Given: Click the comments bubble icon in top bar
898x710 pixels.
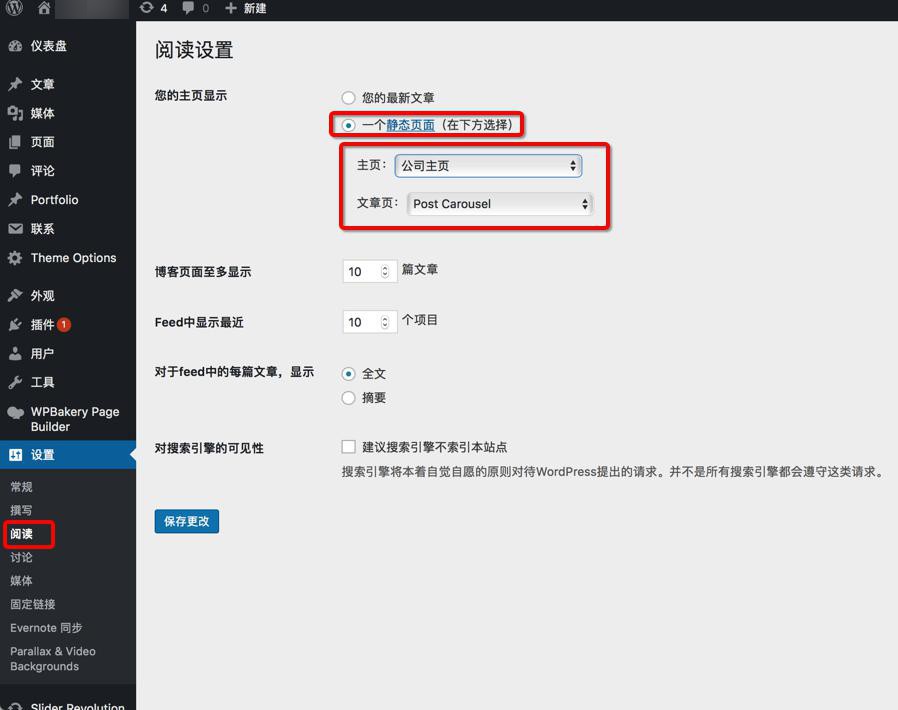Looking at the screenshot, I should 188,8.
